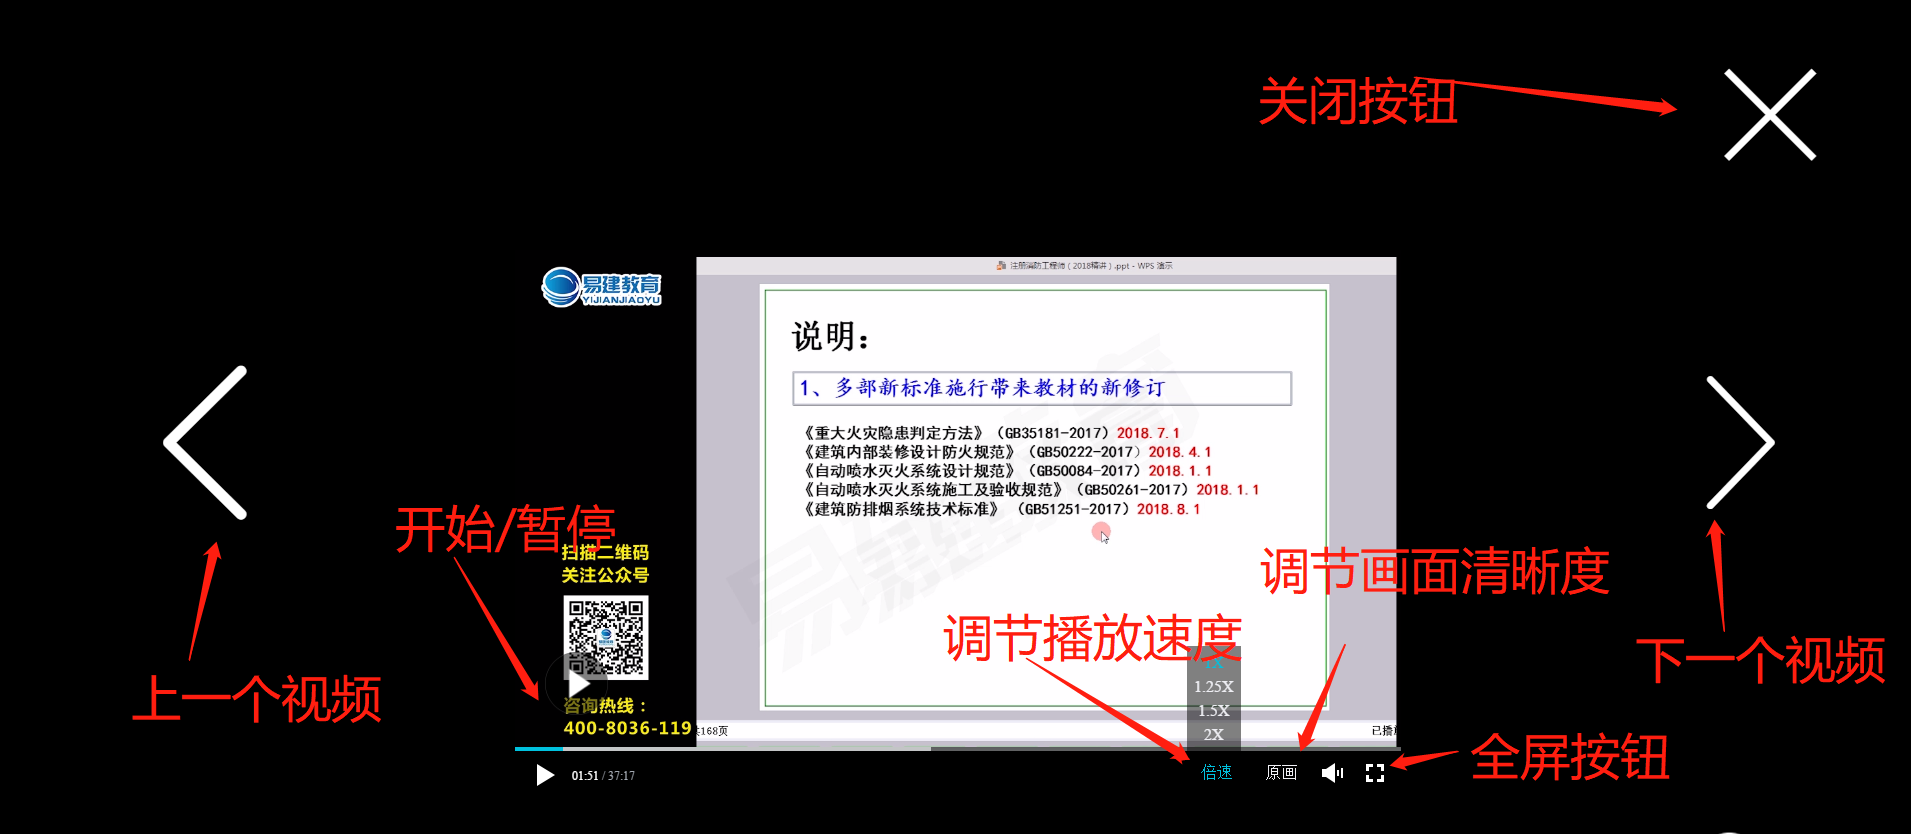The image size is (1911, 834).
Task: Skip to the next video
Action: [1739, 442]
